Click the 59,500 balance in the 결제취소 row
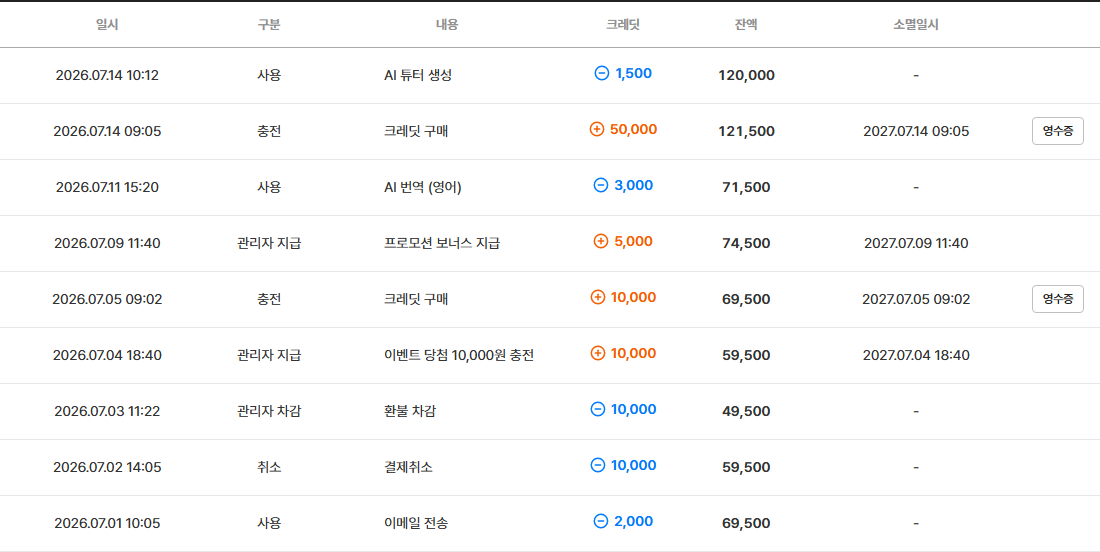 click(x=746, y=467)
